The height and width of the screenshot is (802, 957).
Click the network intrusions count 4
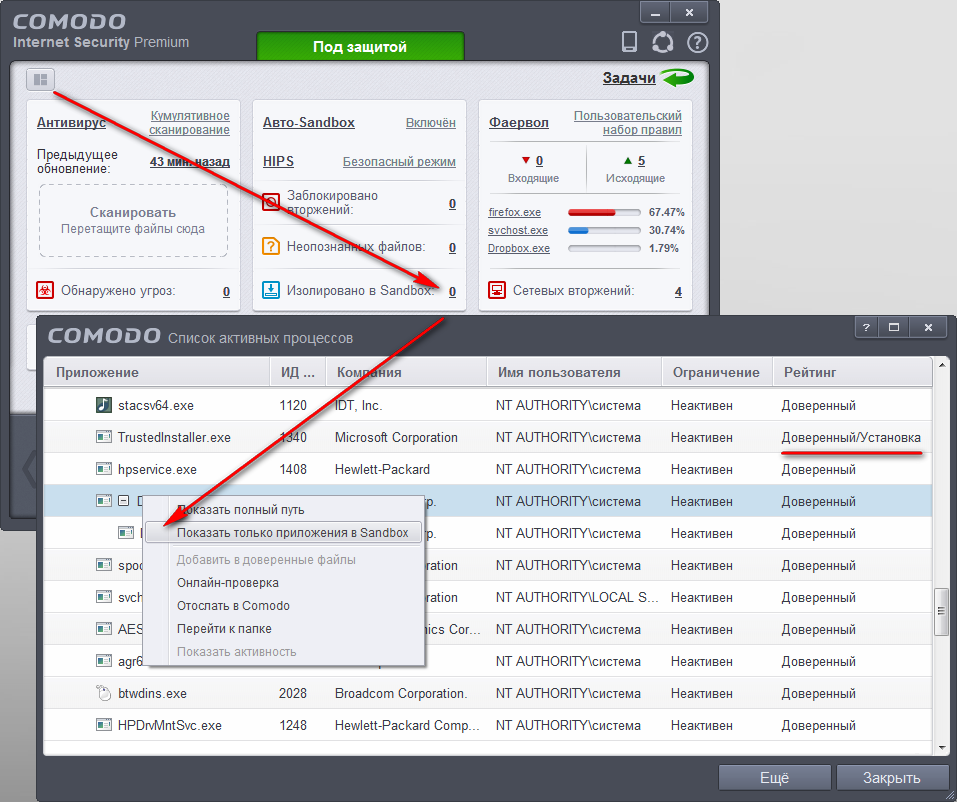pyautogui.click(x=678, y=292)
